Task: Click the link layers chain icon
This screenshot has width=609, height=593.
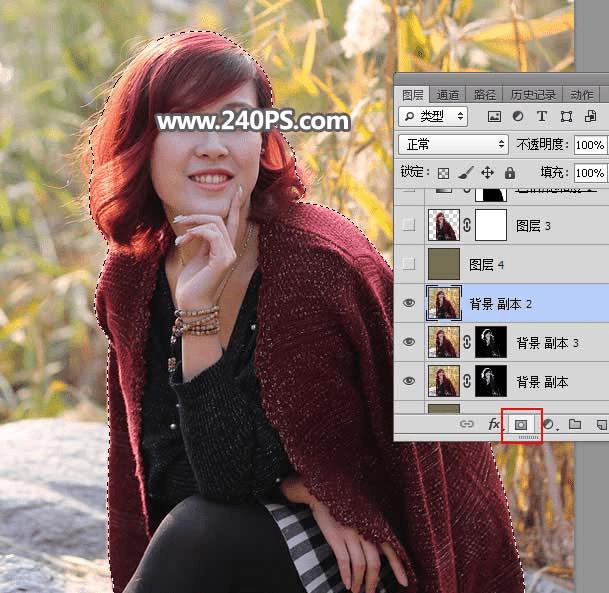Action: pyautogui.click(x=466, y=424)
